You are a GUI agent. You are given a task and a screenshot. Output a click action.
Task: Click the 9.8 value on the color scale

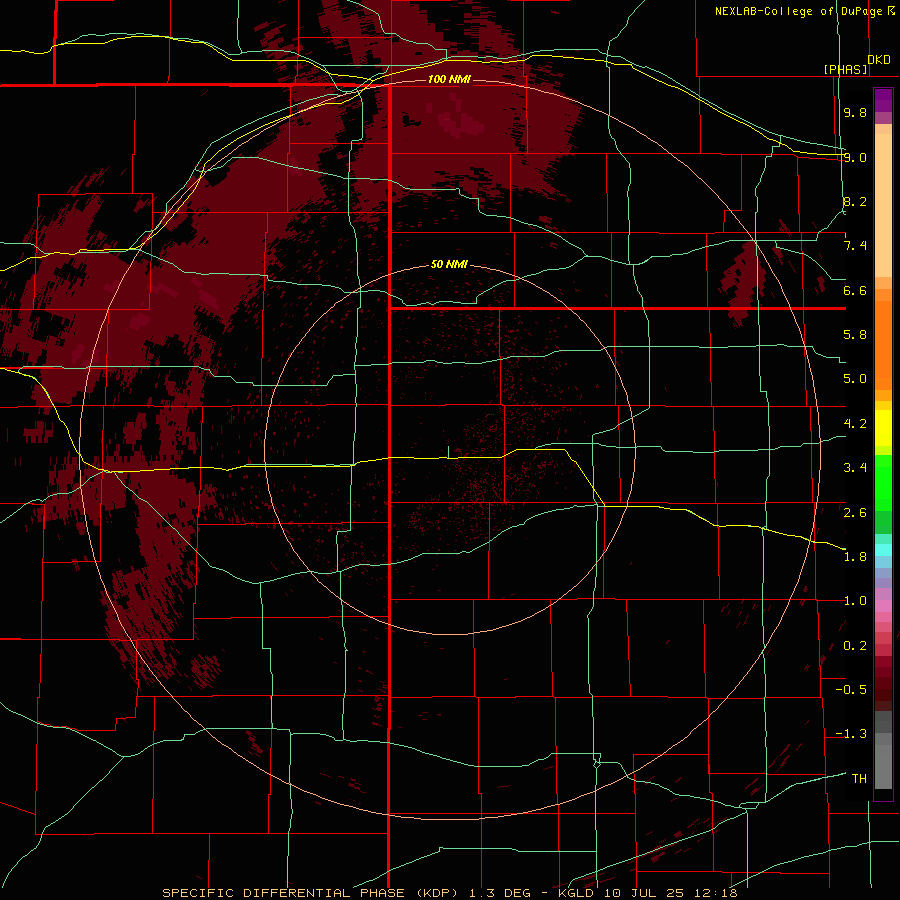[x=855, y=112]
